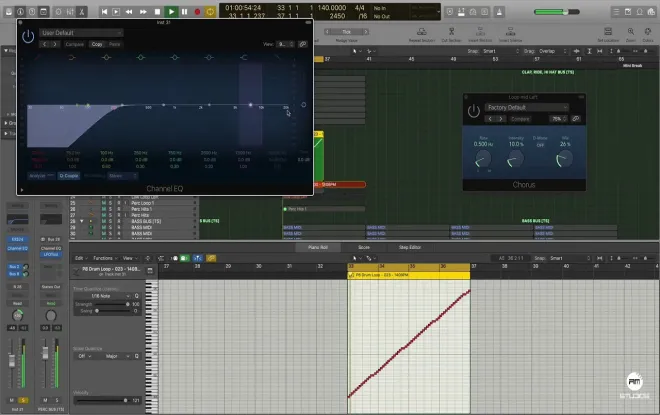
Task: Open Quick Help question-mark icon
Action: click(x=32, y=12)
